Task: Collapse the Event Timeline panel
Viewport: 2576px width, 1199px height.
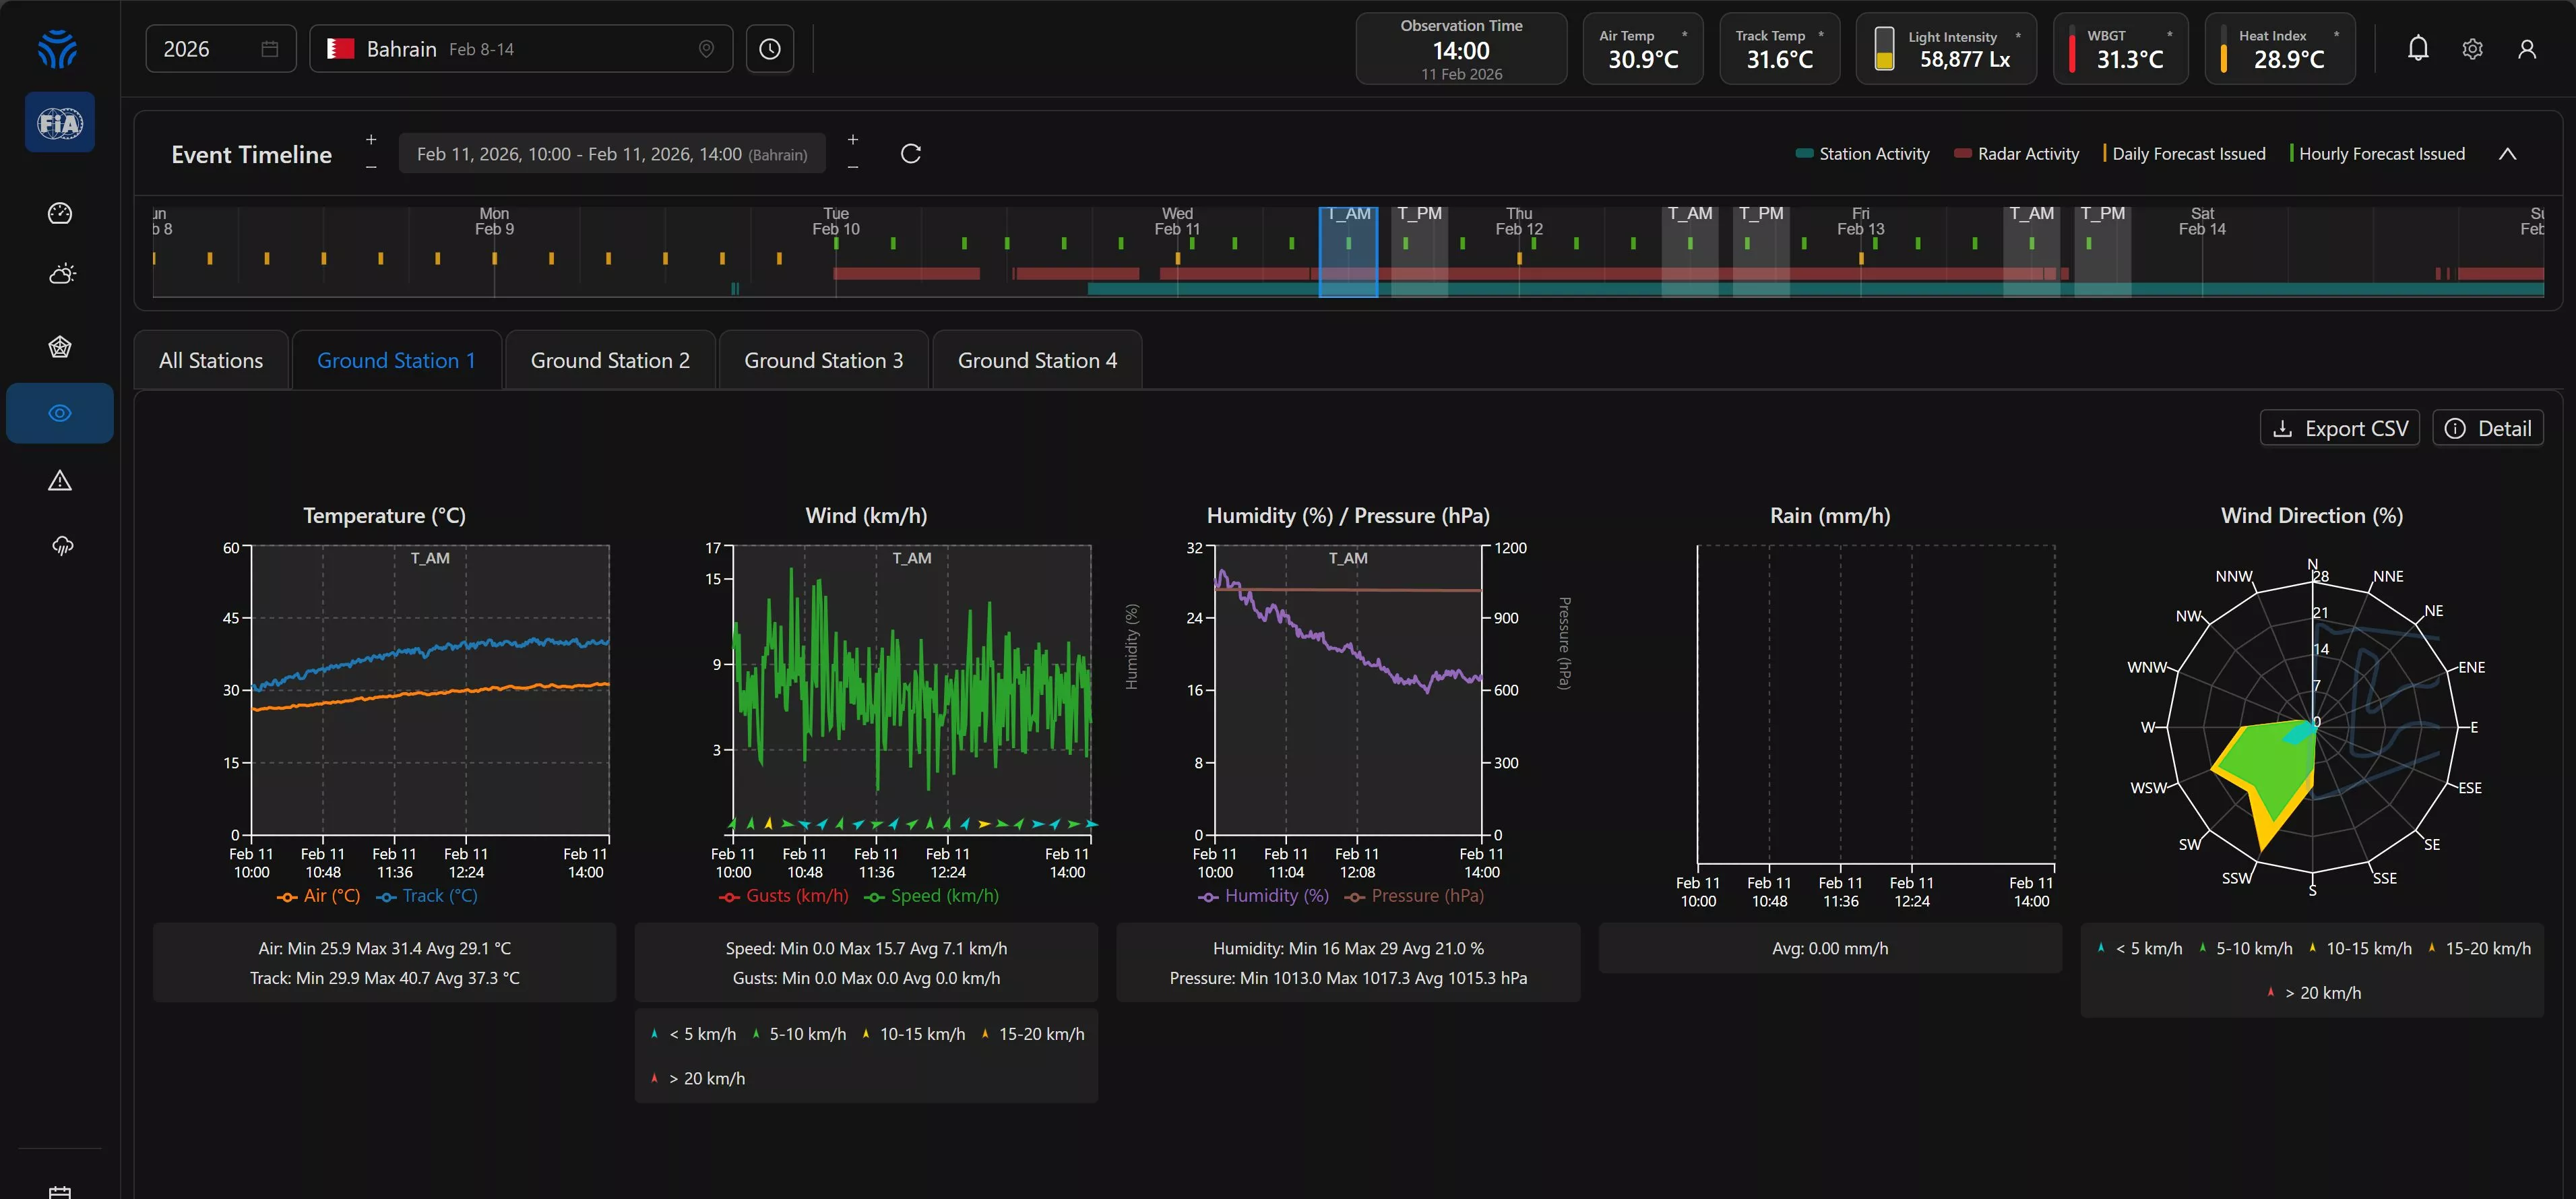Action: click(x=2507, y=154)
